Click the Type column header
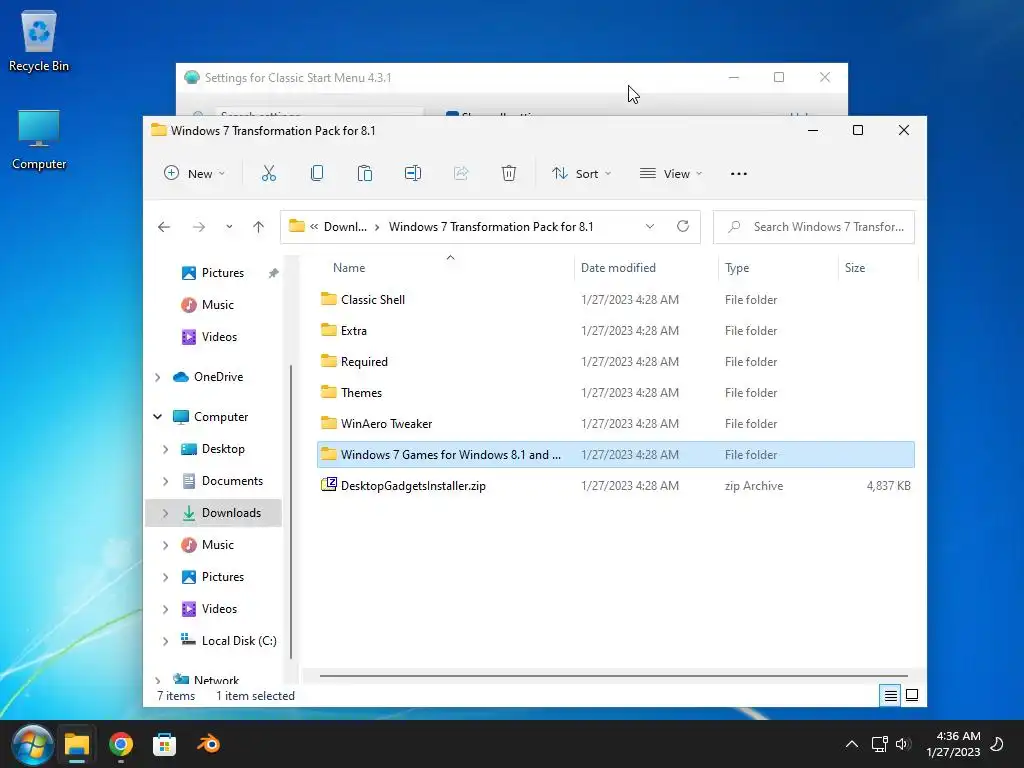This screenshot has width=1024, height=768. [737, 268]
